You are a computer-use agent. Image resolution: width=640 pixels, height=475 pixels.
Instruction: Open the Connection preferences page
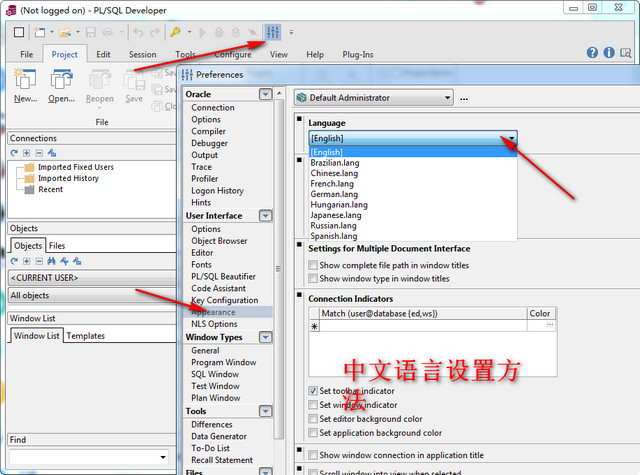[213, 108]
